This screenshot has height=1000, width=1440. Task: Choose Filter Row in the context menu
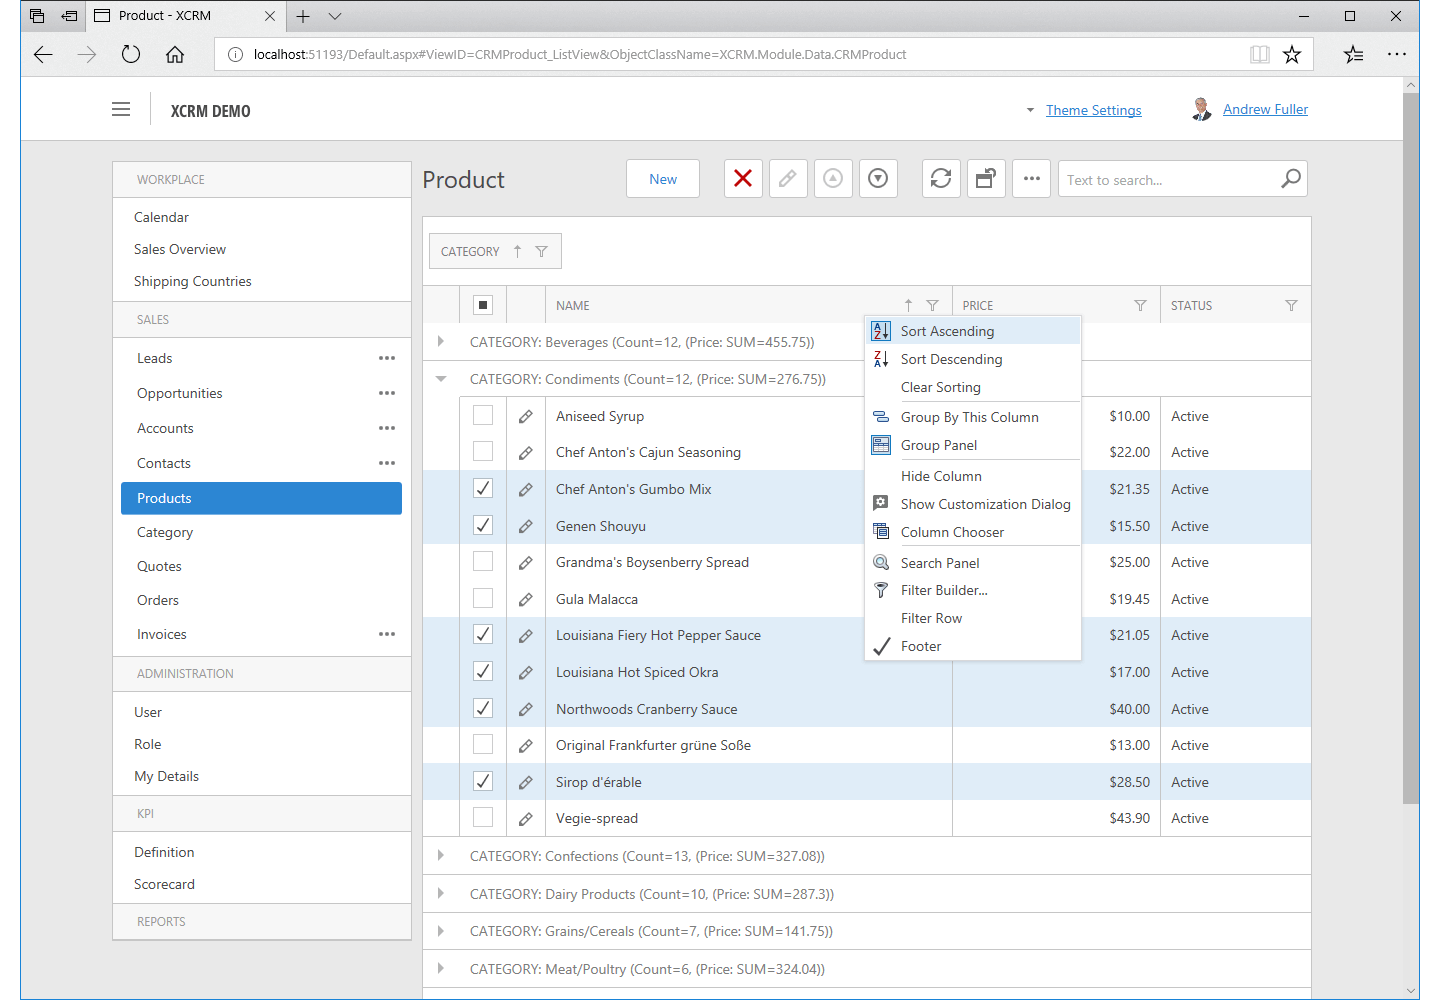click(x=931, y=618)
